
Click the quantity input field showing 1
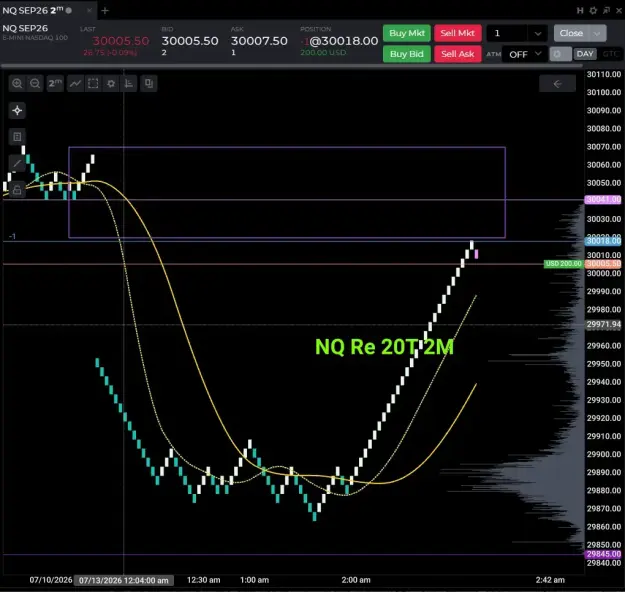click(x=507, y=33)
